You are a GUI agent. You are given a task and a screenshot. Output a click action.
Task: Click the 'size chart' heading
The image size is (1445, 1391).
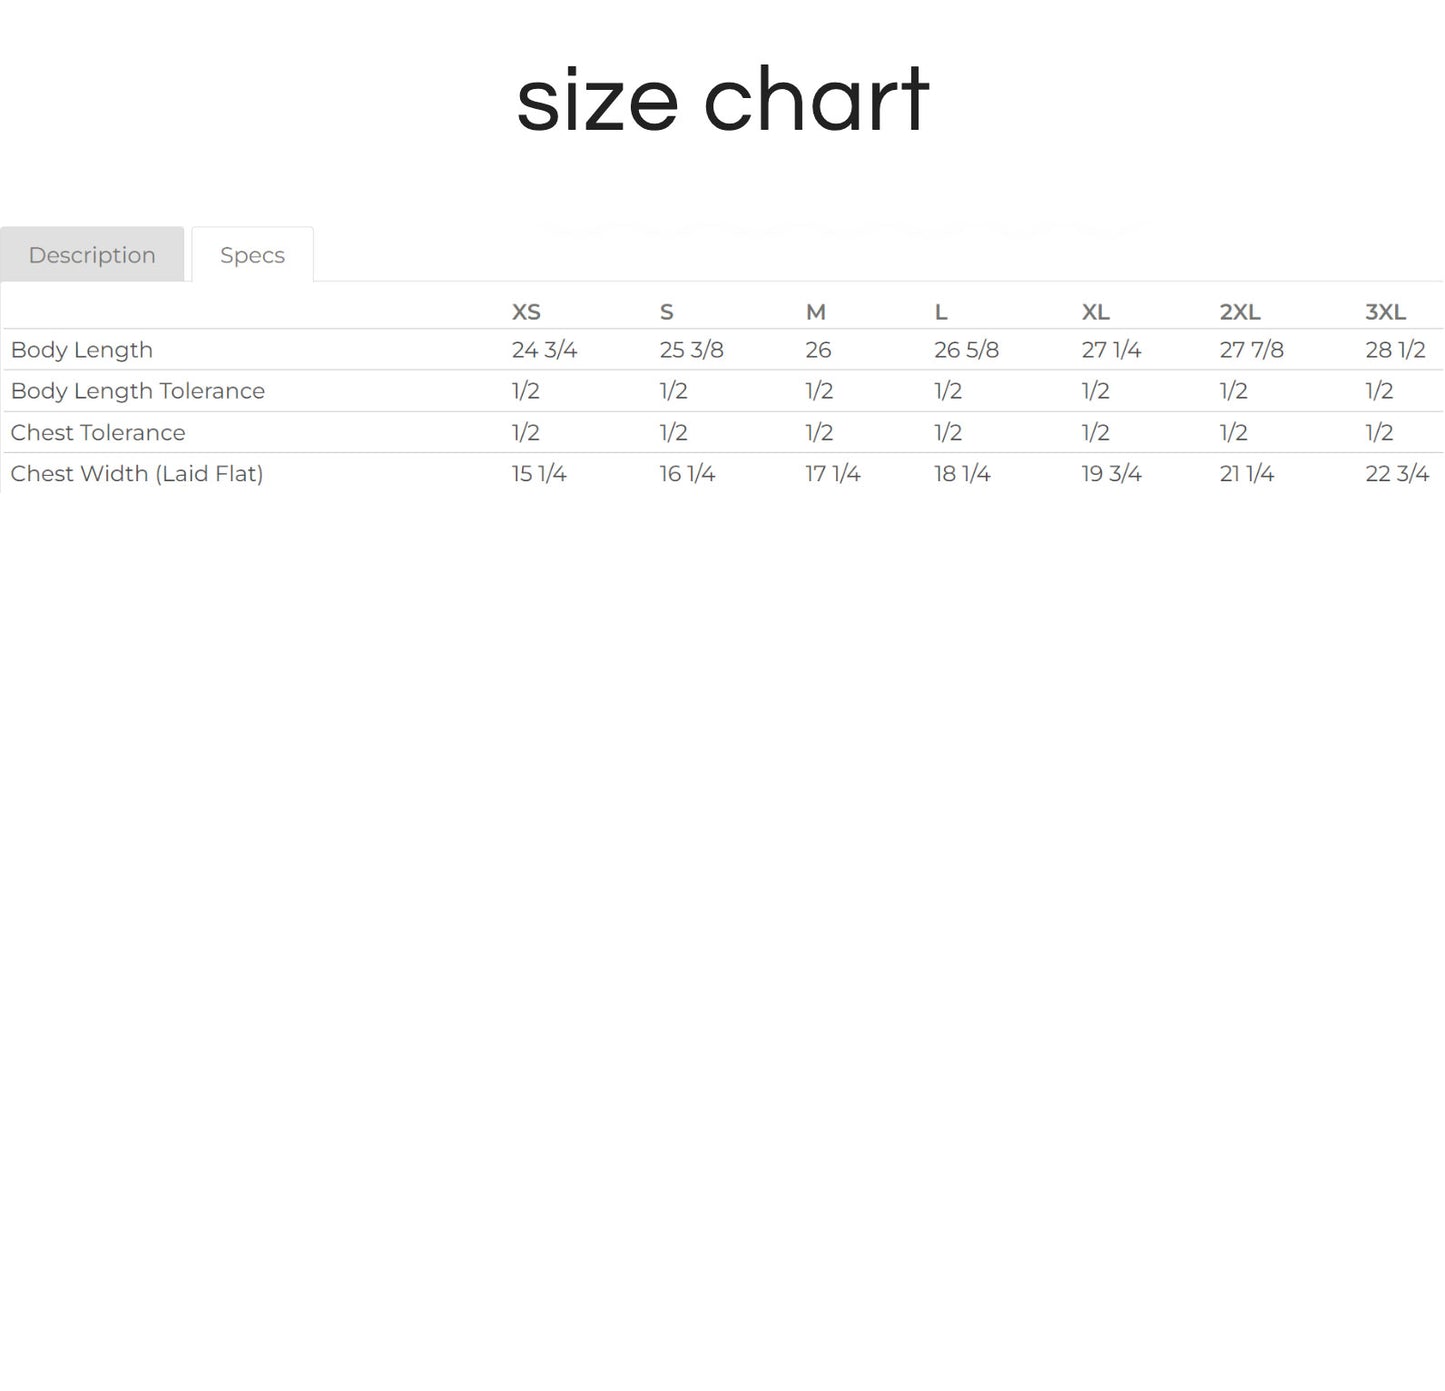coord(722,100)
